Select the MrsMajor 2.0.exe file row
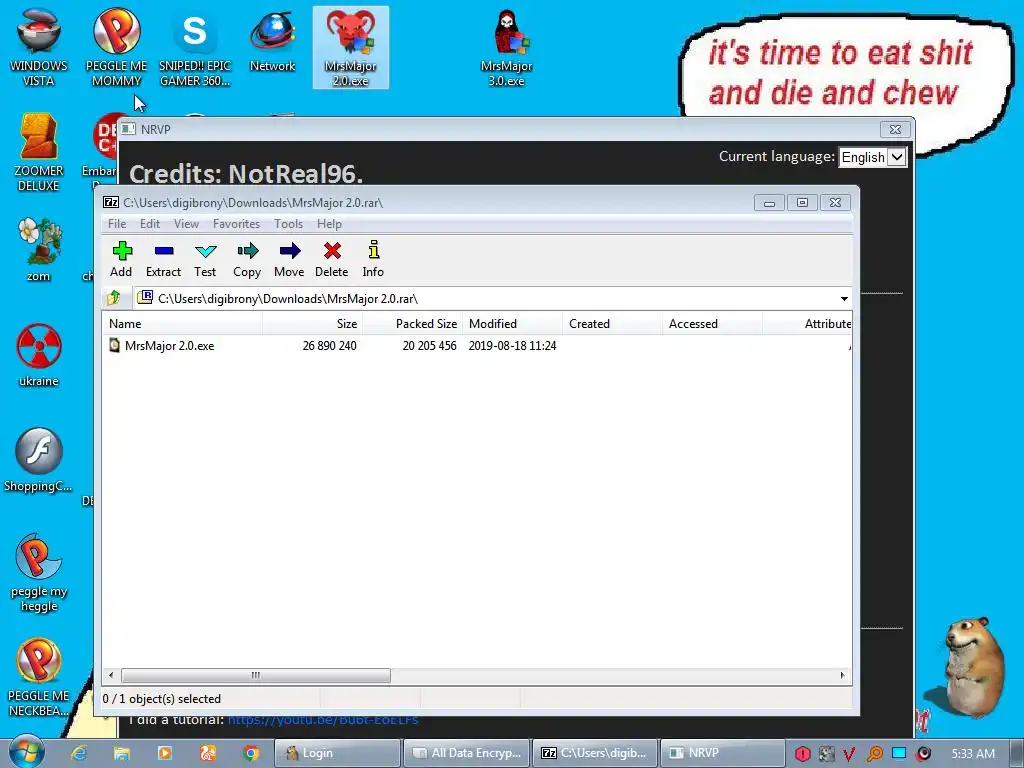Viewport: 1024px width, 768px height. tap(477, 345)
